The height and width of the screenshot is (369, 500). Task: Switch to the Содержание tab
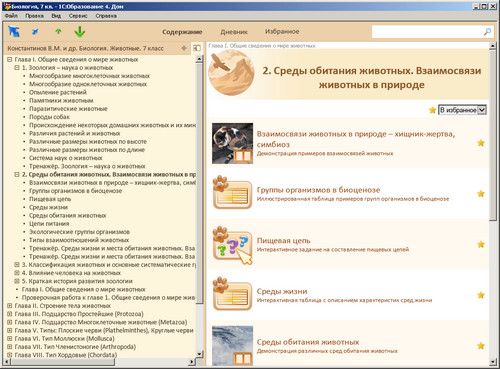[x=182, y=32]
